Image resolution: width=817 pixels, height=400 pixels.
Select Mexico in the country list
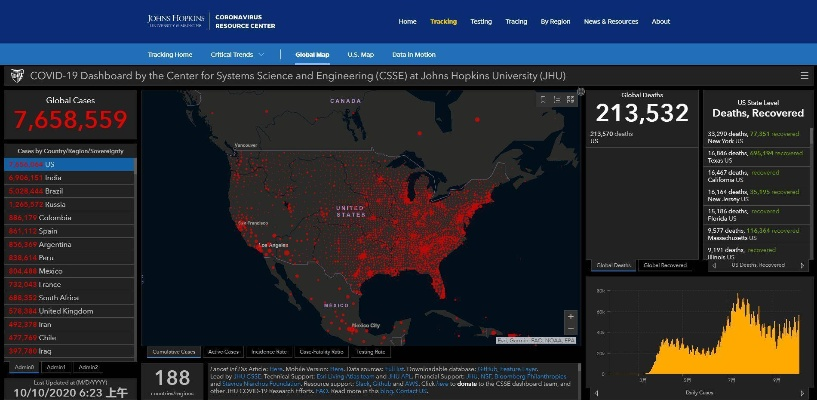click(69, 271)
